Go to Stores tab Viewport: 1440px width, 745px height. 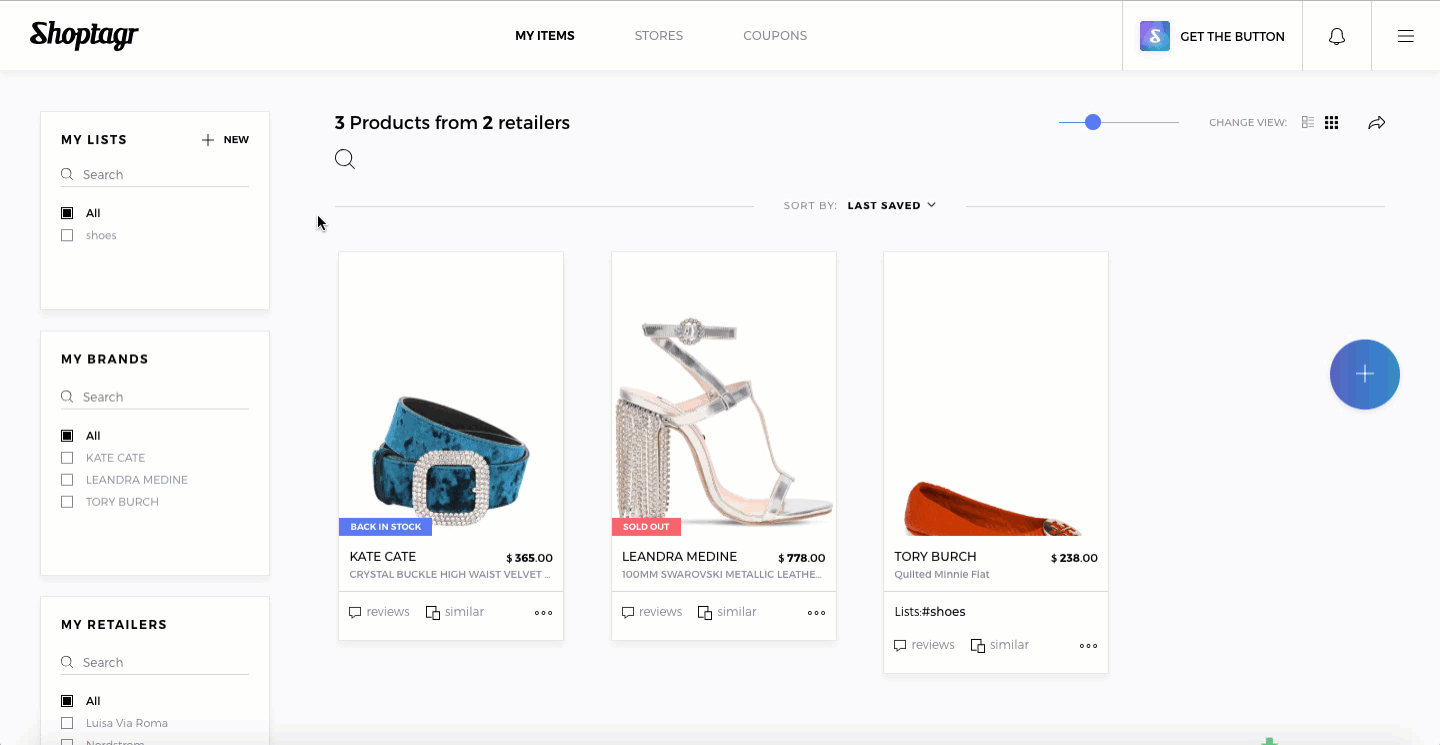point(659,36)
